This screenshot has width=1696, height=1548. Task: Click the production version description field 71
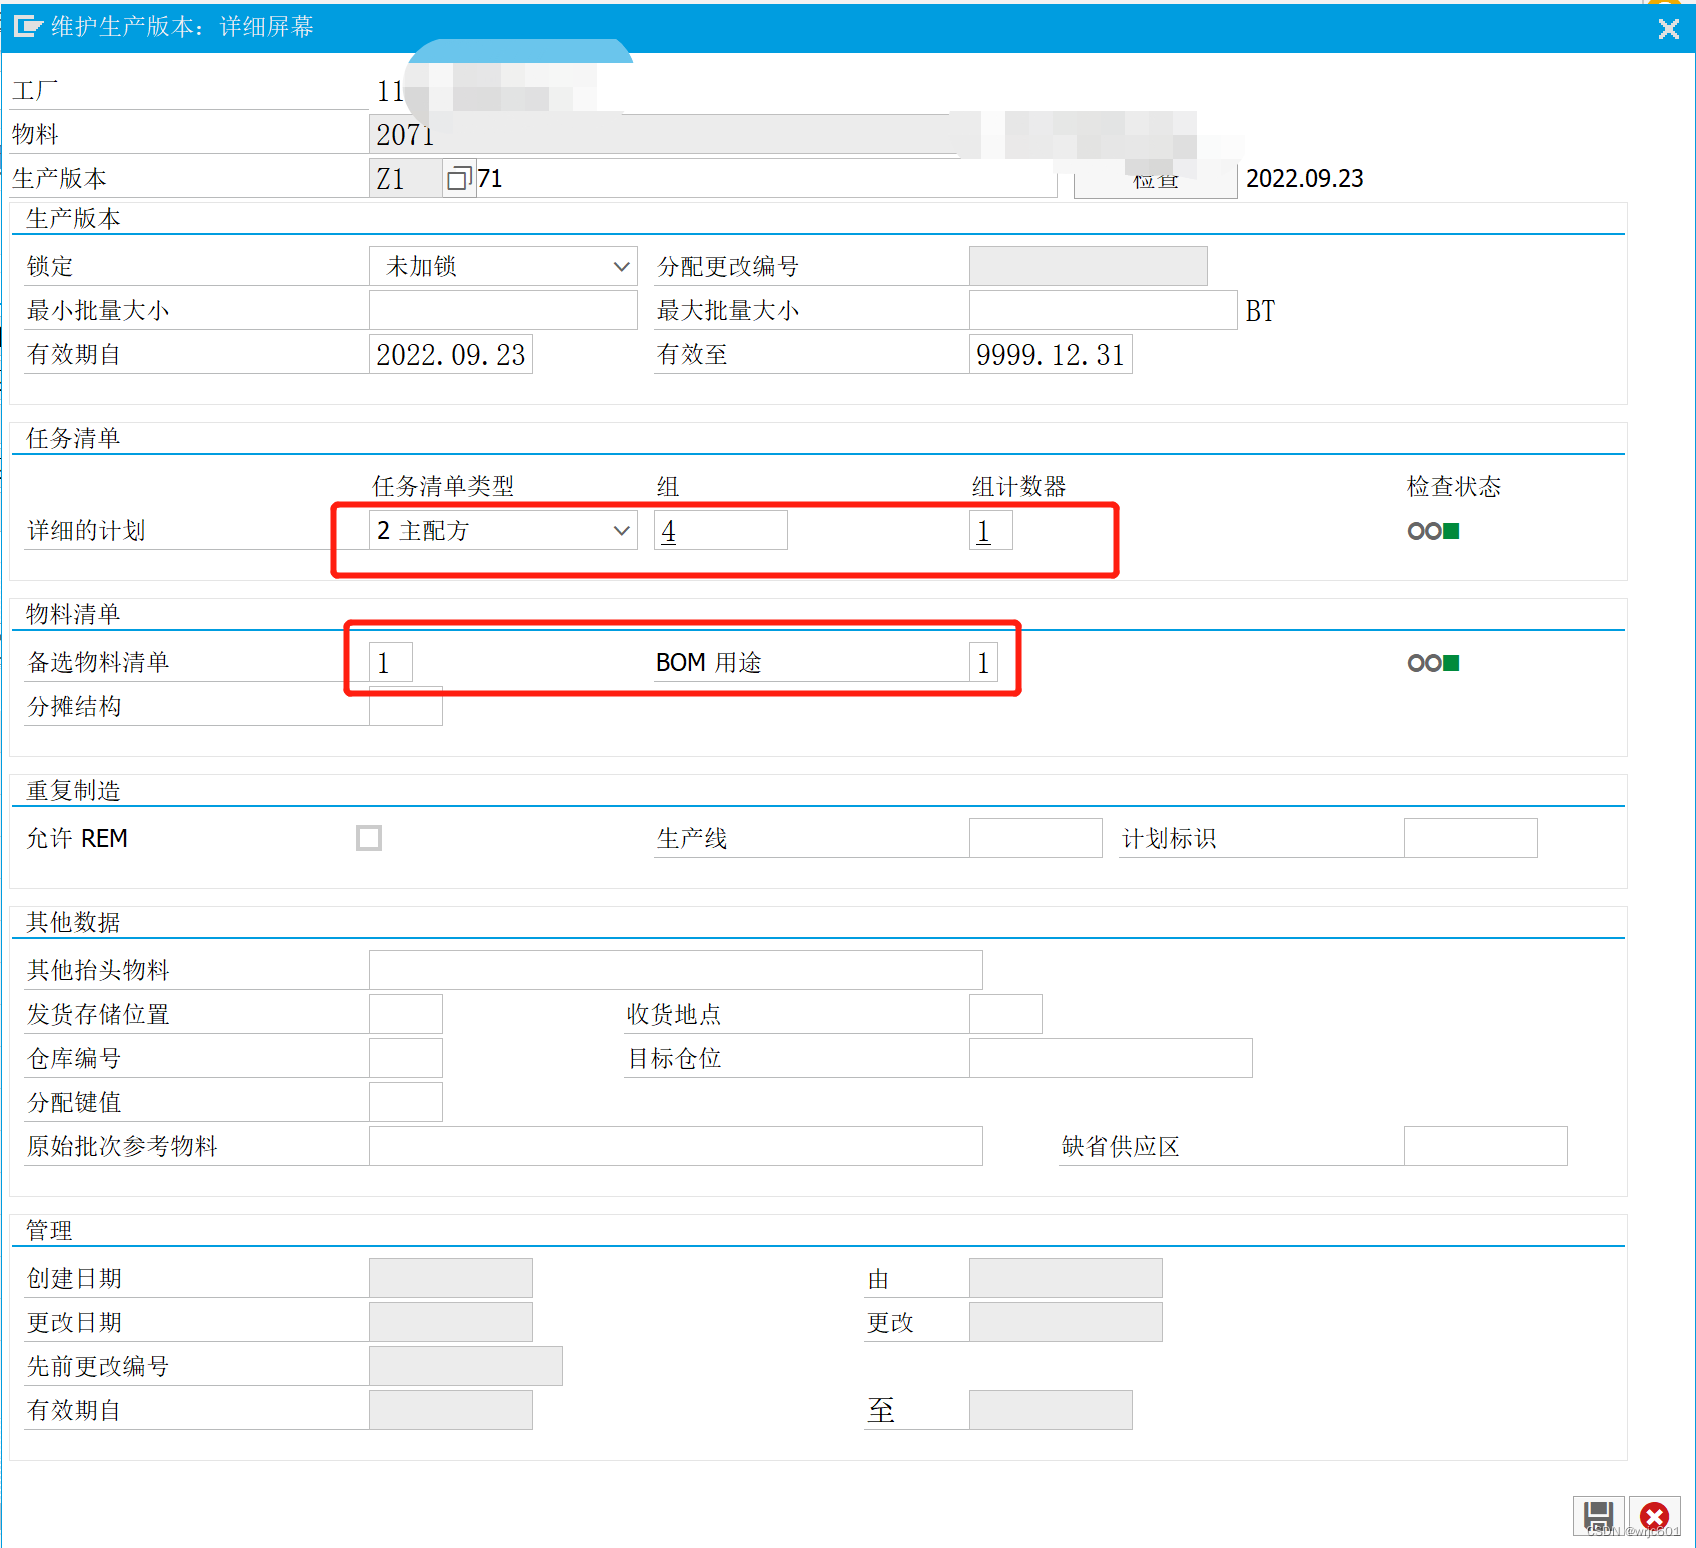tap(766, 178)
